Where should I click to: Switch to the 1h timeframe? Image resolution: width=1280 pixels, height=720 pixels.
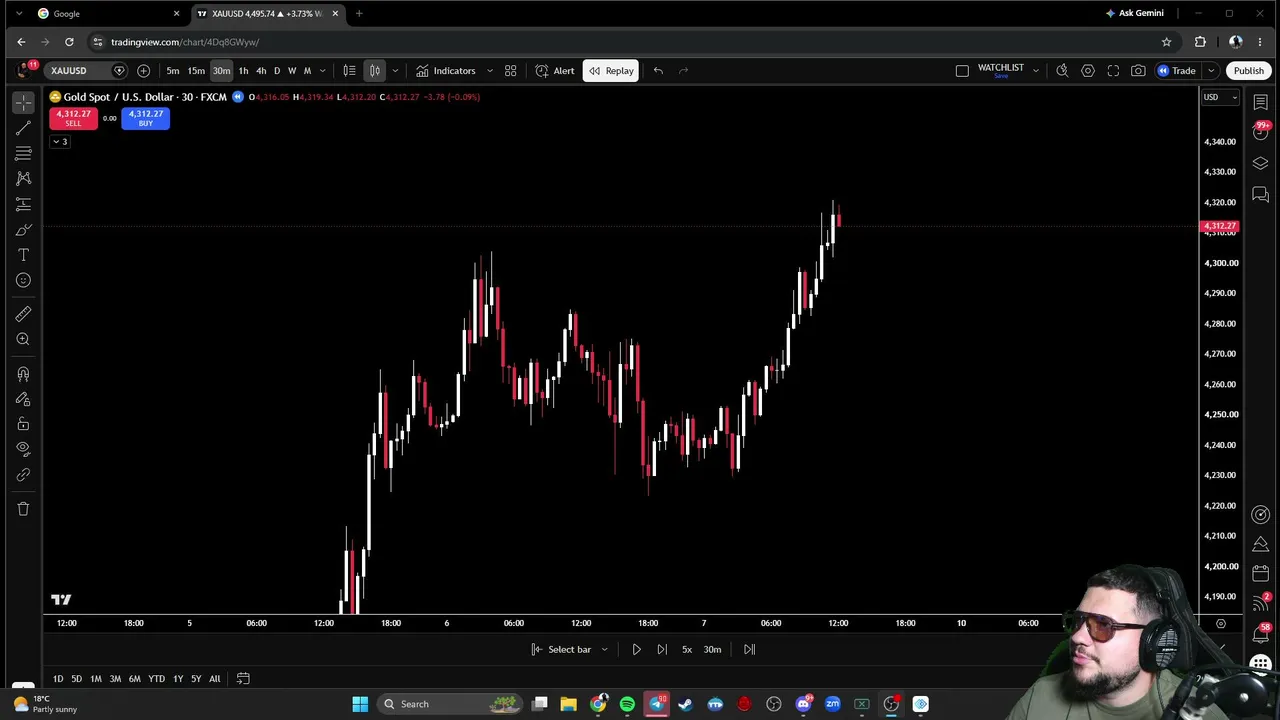point(243,71)
